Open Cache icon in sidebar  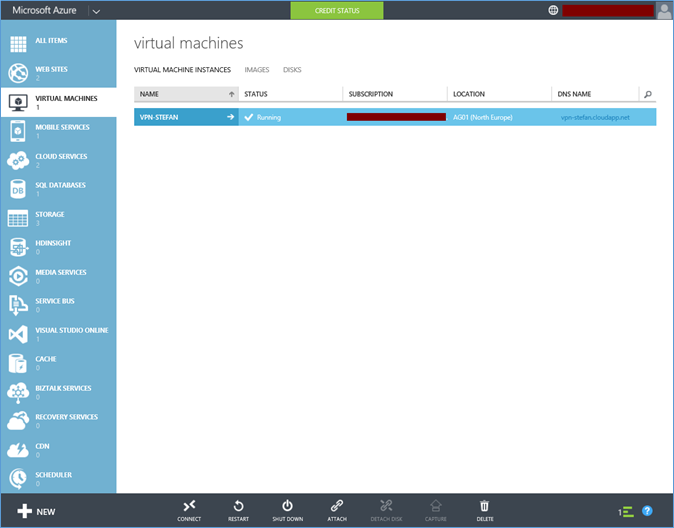coord(18,363)
